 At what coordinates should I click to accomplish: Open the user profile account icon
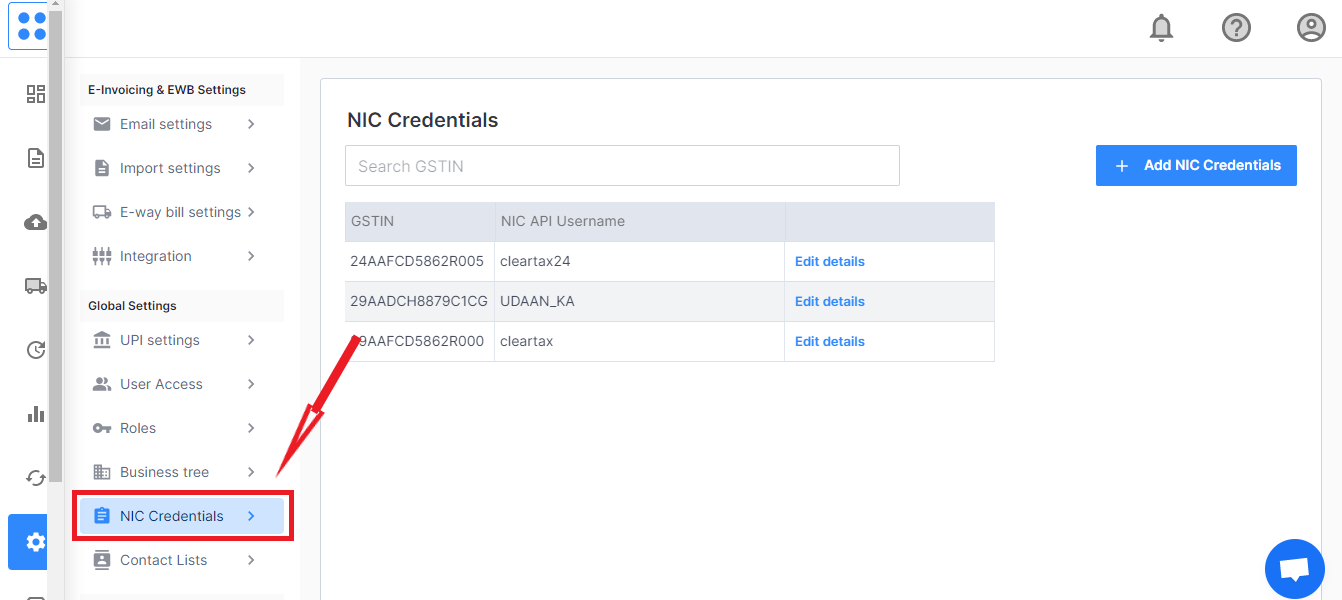tap(1310, 28)
